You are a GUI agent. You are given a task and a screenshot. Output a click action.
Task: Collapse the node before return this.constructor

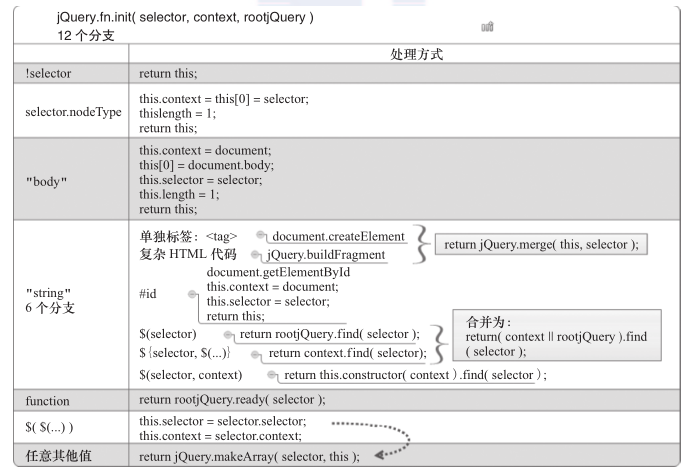(x=271, y=374)
